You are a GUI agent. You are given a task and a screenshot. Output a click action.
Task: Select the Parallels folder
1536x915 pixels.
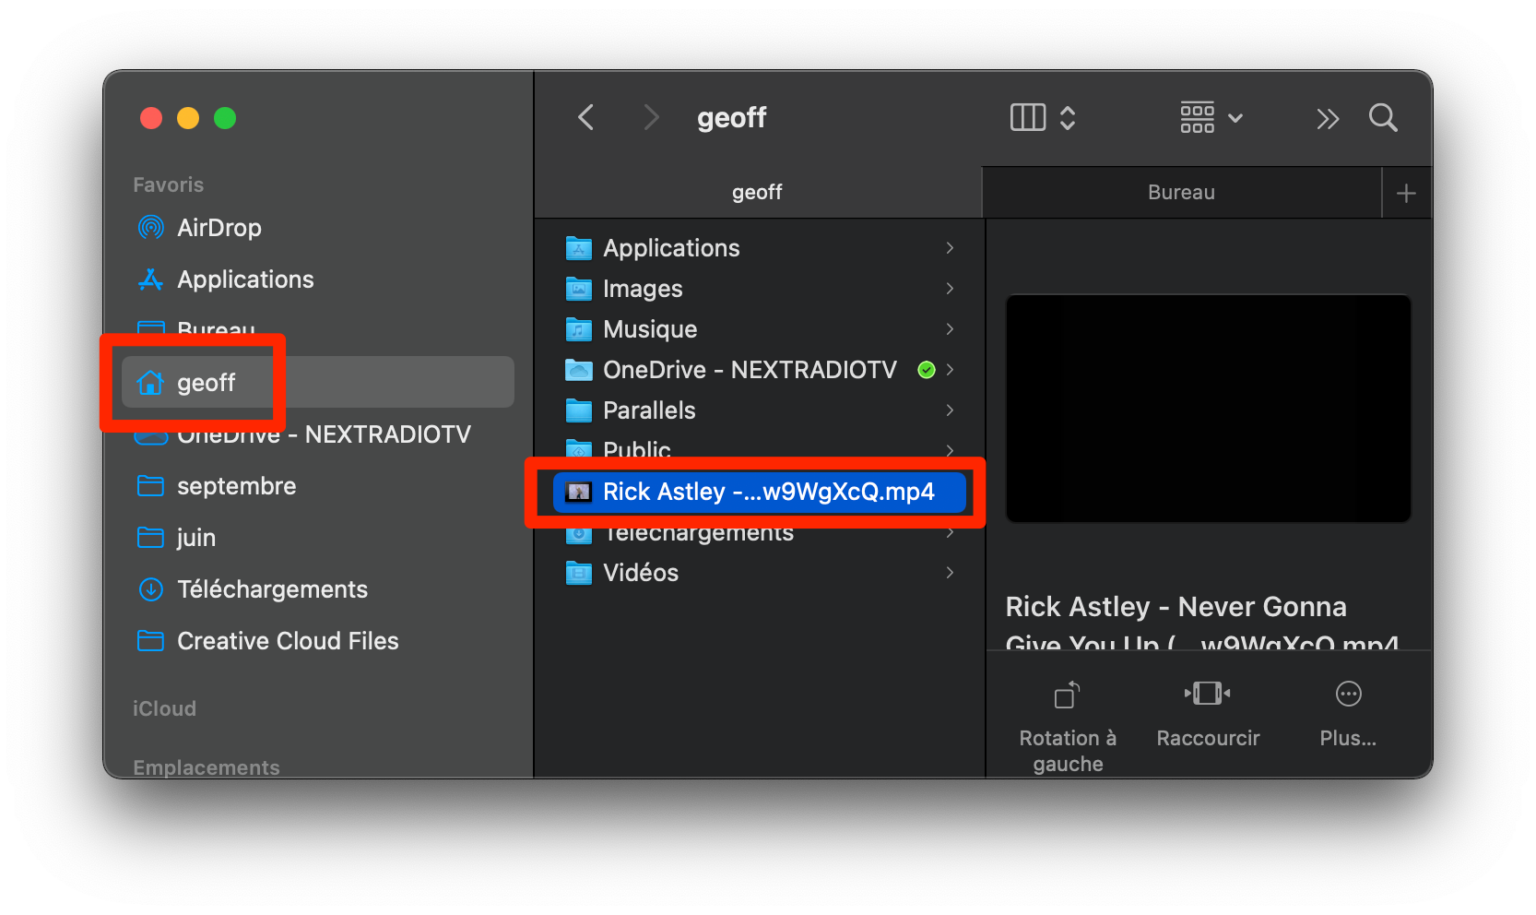point(760,410)
